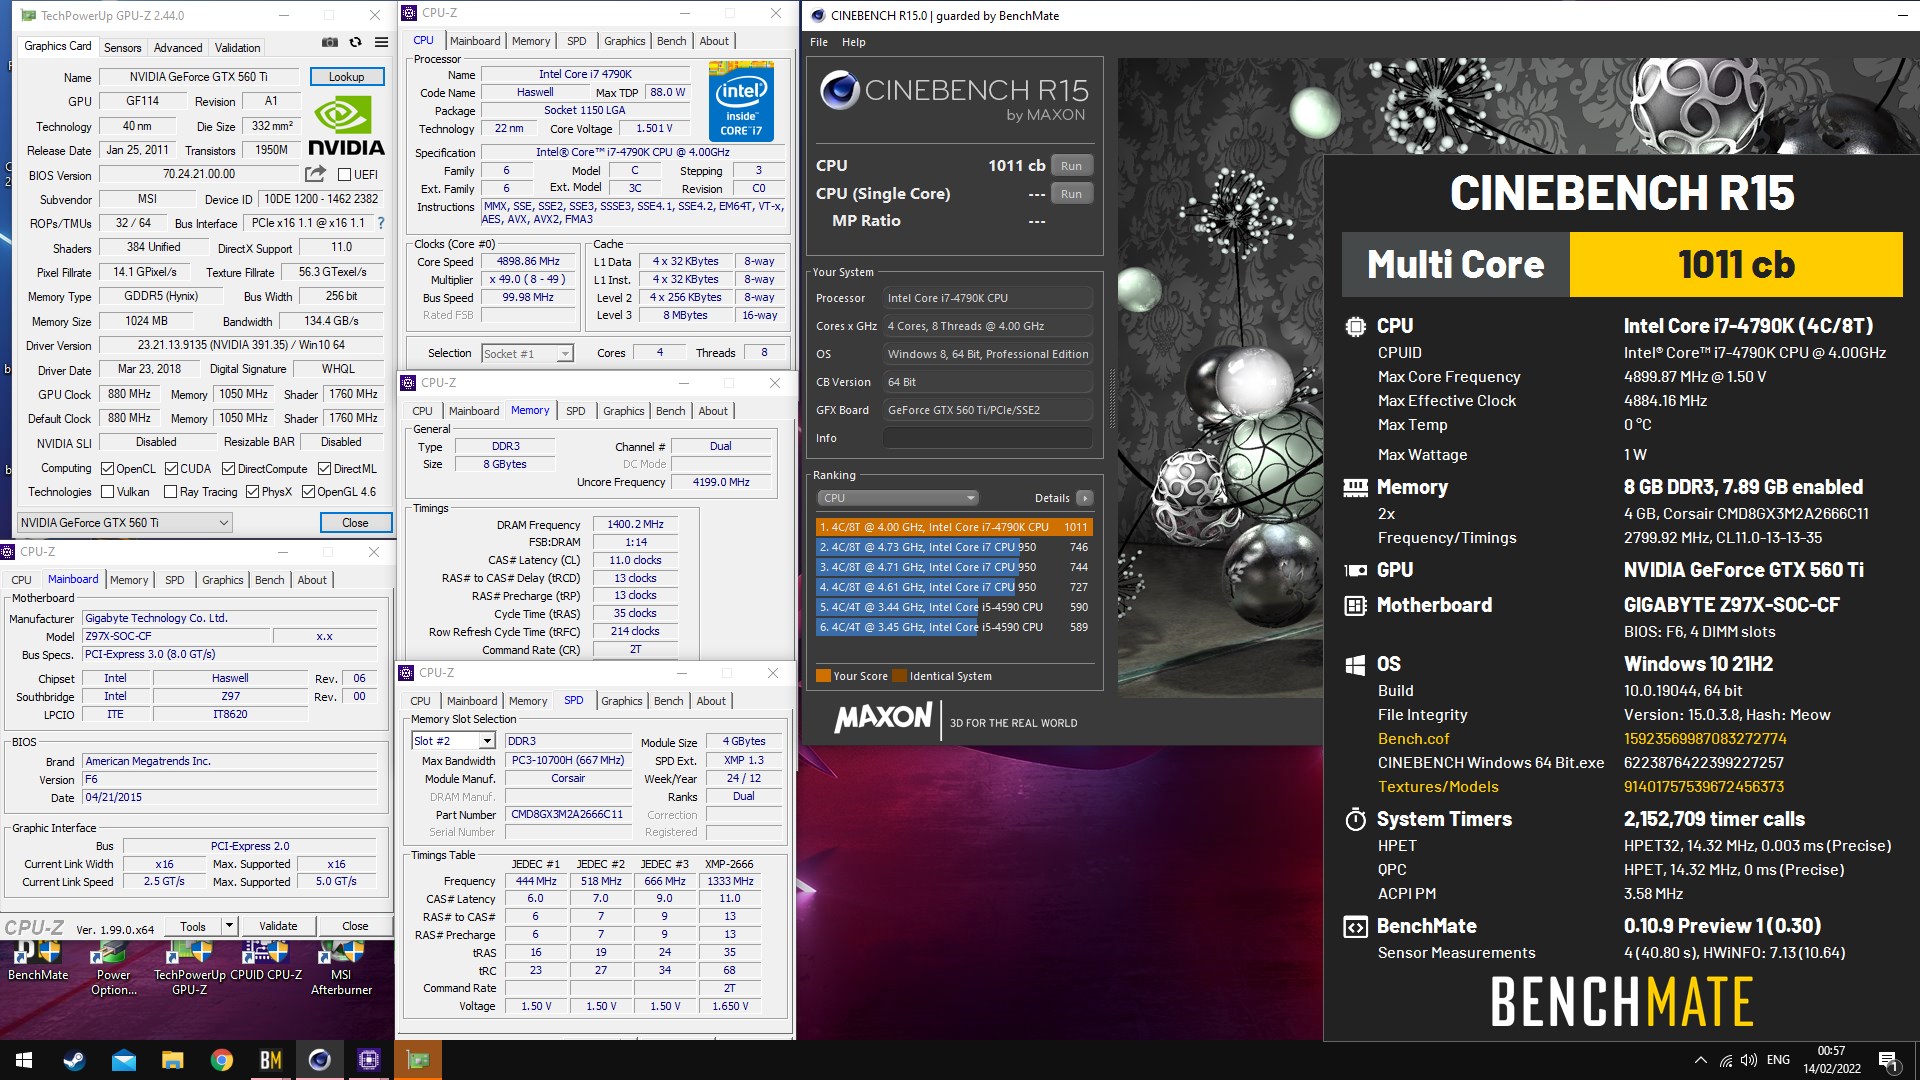Viewport: 1920px width, 1080px height.
Task: Click the NVIDIA logo in GPU-Z
Action: click(x=346, y=126)
